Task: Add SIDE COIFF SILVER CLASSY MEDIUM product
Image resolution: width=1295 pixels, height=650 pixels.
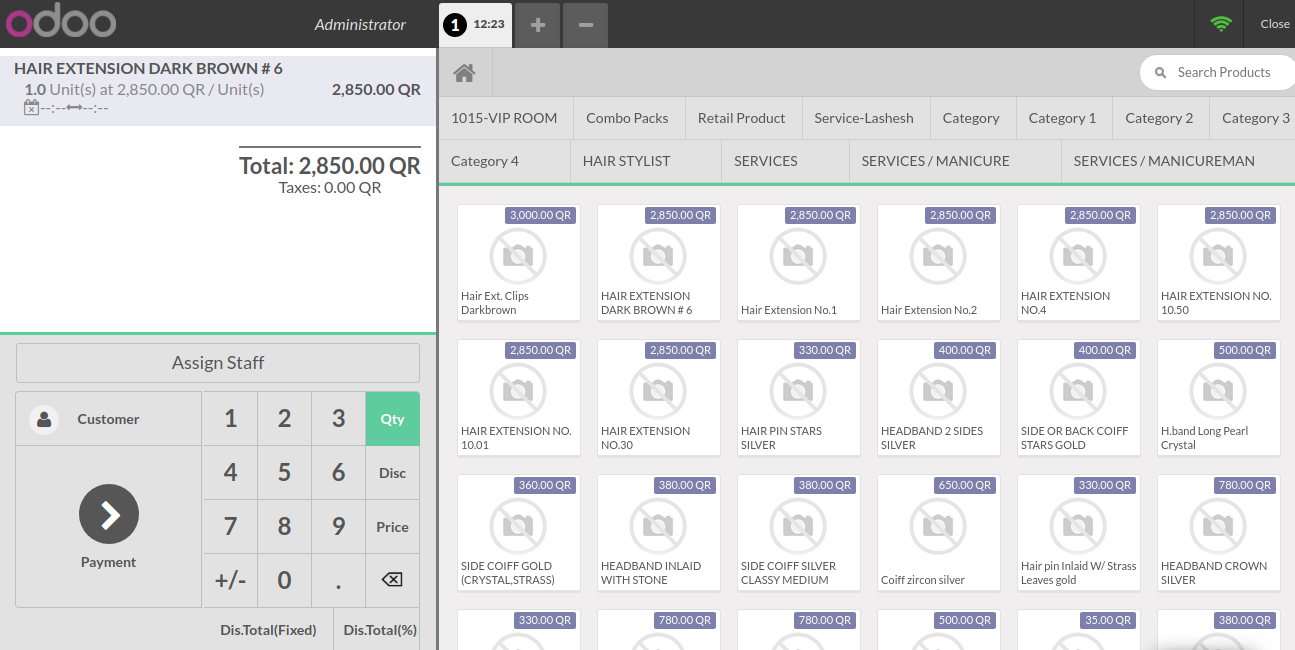Action: point(799,533)
